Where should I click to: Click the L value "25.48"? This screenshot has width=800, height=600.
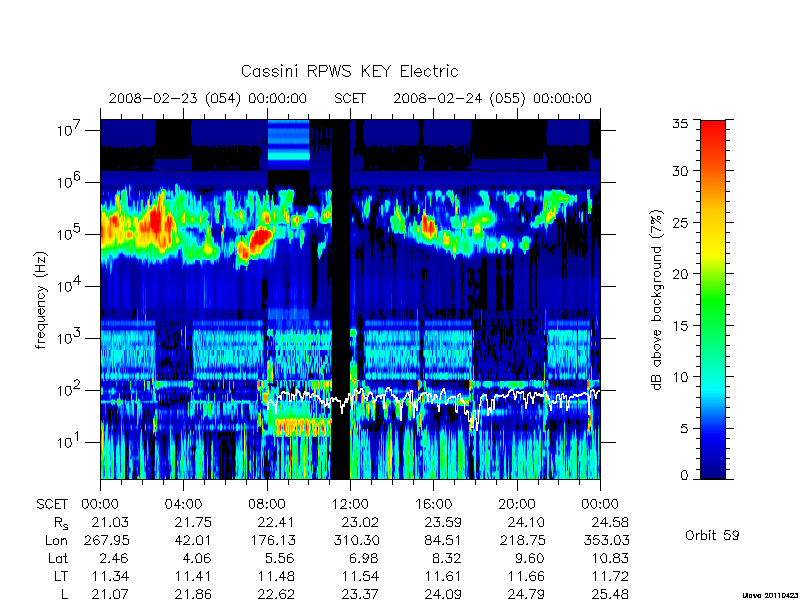click(610, 594)
